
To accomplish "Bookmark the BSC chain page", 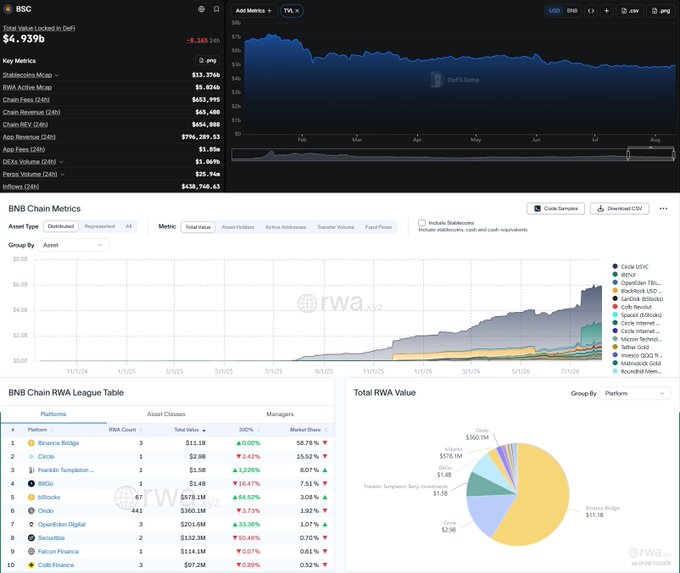I will 216,9.
